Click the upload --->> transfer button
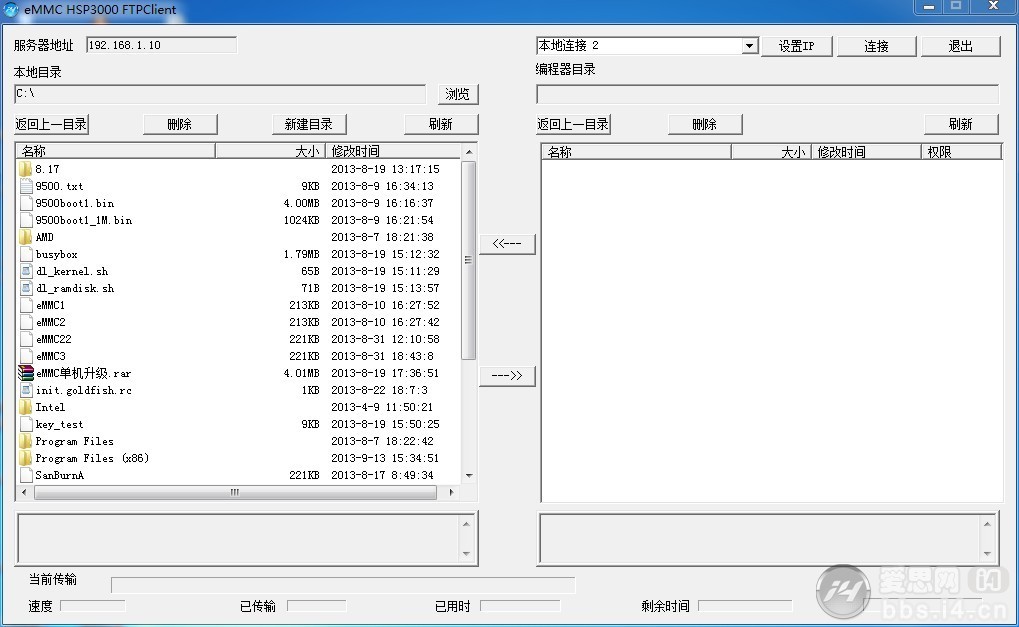The image size is (1019, 627). 507,376
